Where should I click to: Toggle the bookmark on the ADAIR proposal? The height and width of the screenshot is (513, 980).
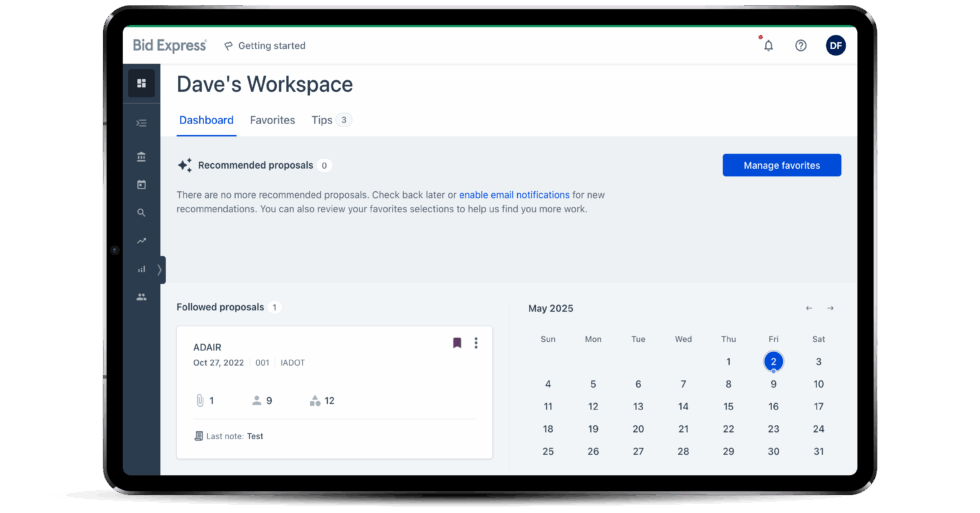coord(457,343)
